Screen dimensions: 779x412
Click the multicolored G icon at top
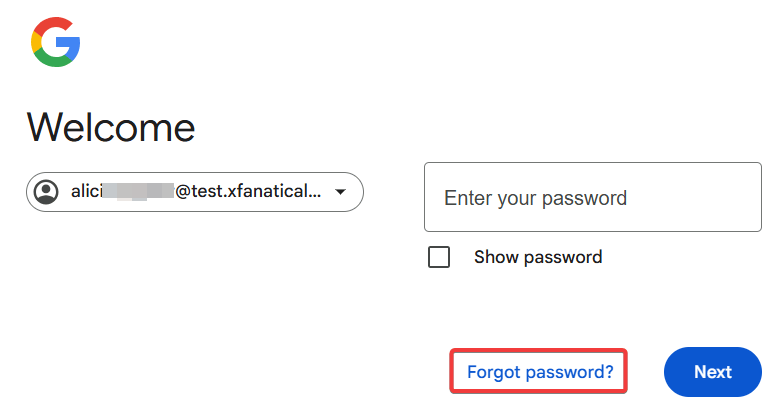tap(56, 42)
